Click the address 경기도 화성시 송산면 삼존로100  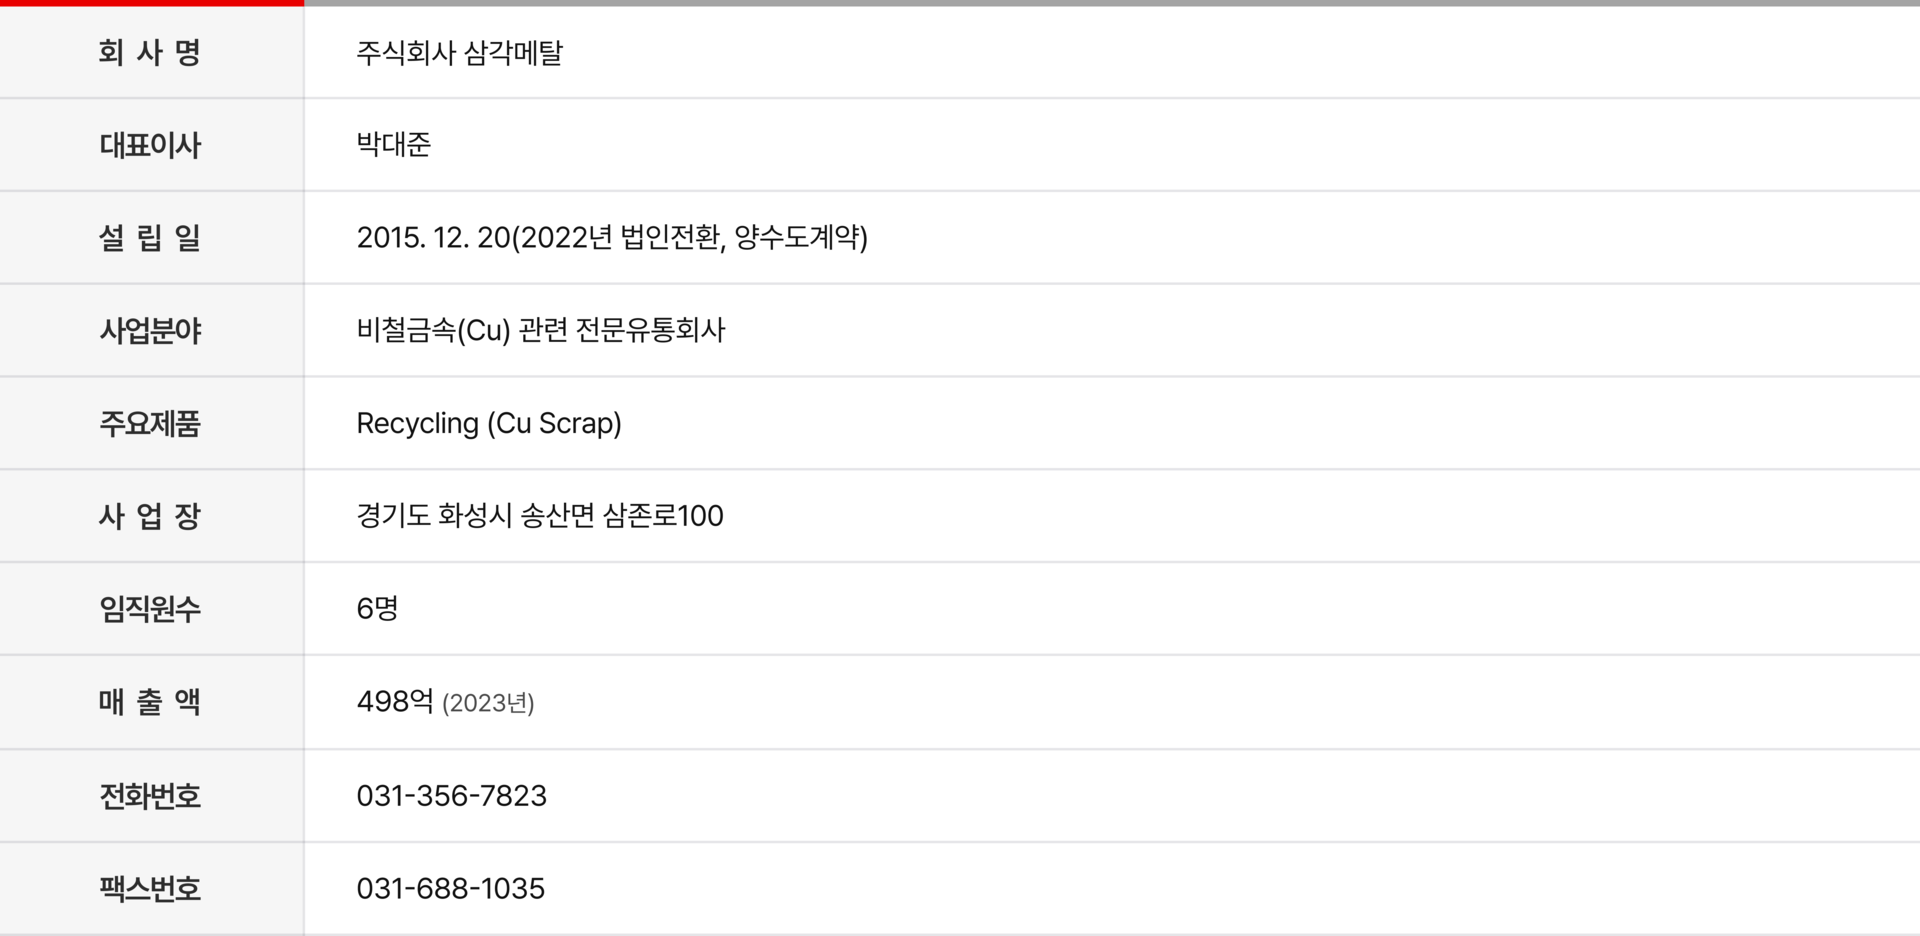pos(539,516)
